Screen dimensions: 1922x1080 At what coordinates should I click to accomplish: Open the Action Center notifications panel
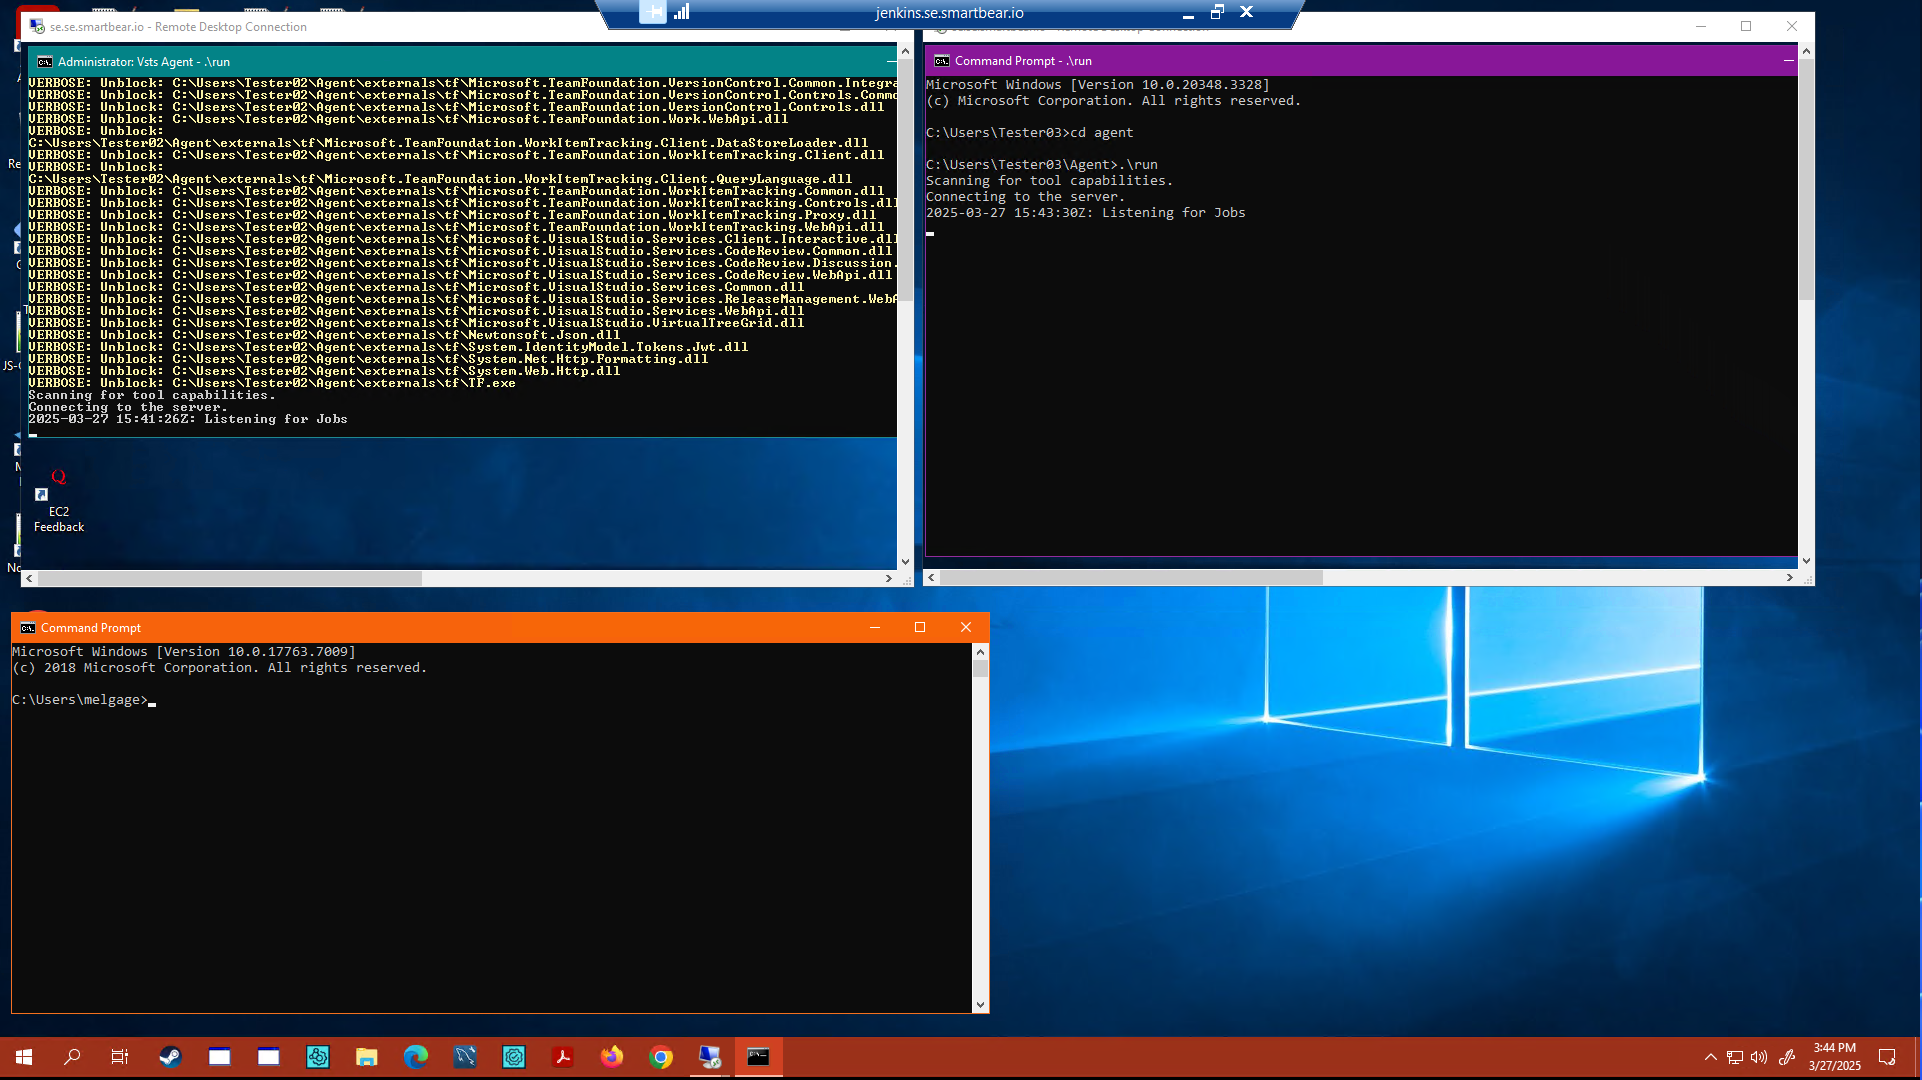1888,1057
